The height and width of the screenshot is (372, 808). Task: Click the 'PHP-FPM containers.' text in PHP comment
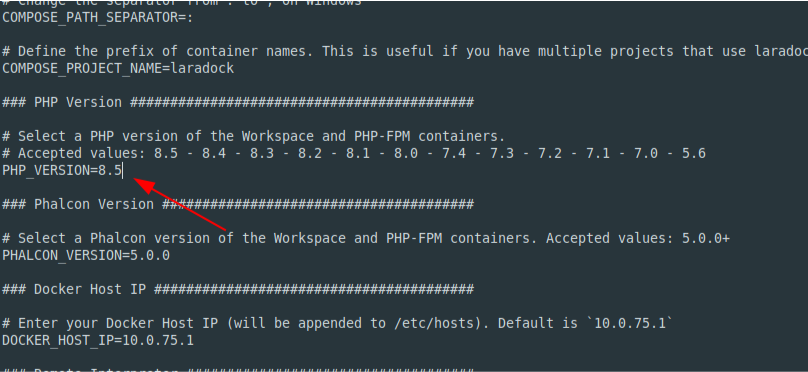tap(430, 137)
